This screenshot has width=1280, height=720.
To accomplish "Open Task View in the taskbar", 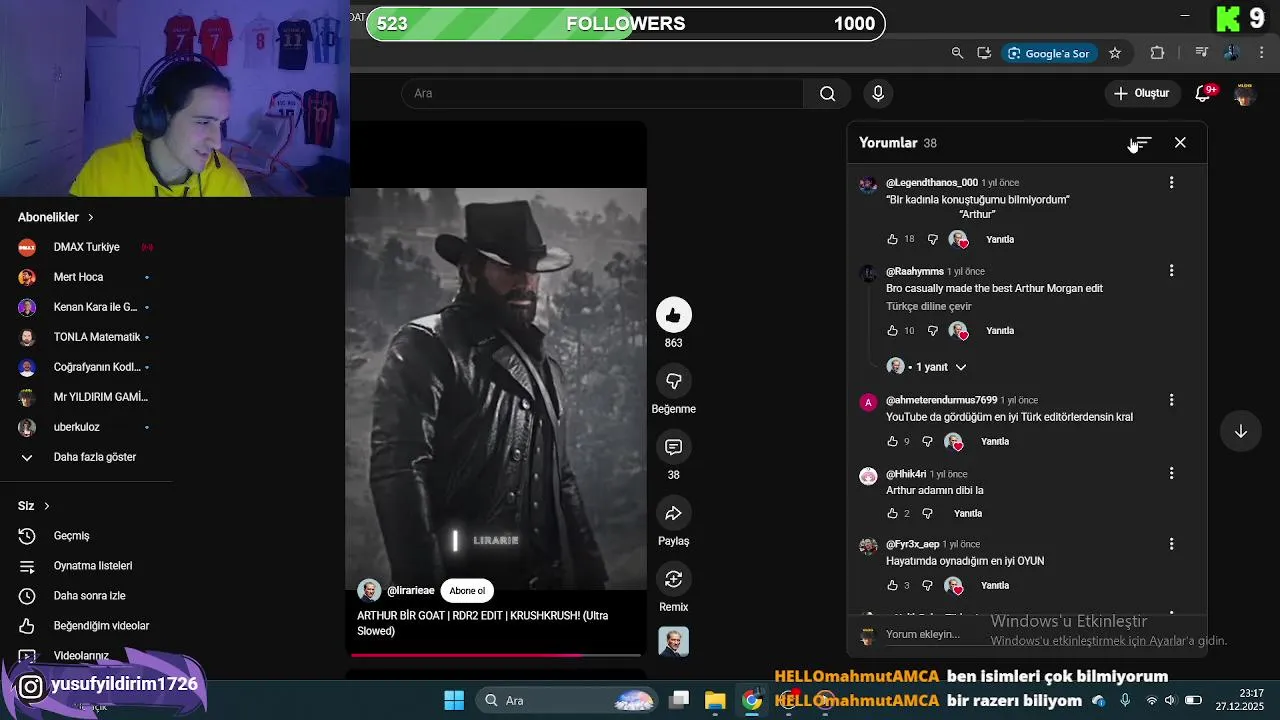I will click(x=679, y=700).
